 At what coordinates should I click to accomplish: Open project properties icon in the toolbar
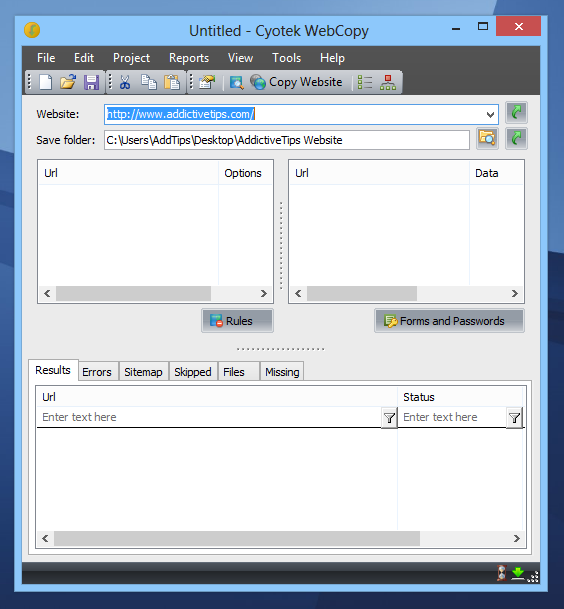tap(207, 82)
